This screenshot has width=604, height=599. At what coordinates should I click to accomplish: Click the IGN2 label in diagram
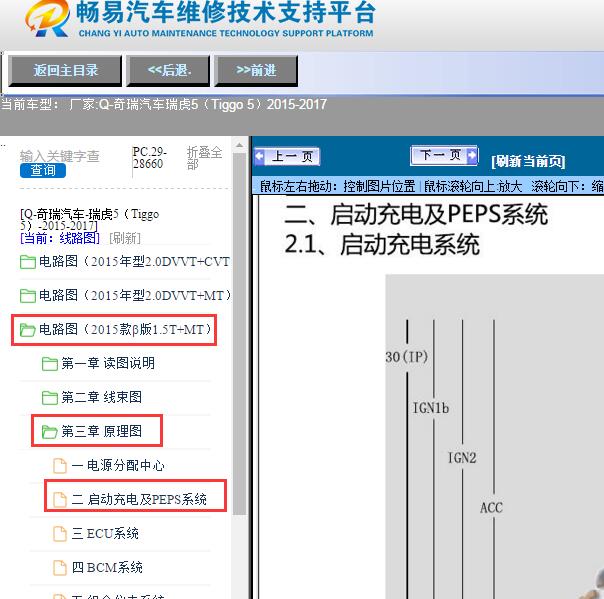coord(462,458)
